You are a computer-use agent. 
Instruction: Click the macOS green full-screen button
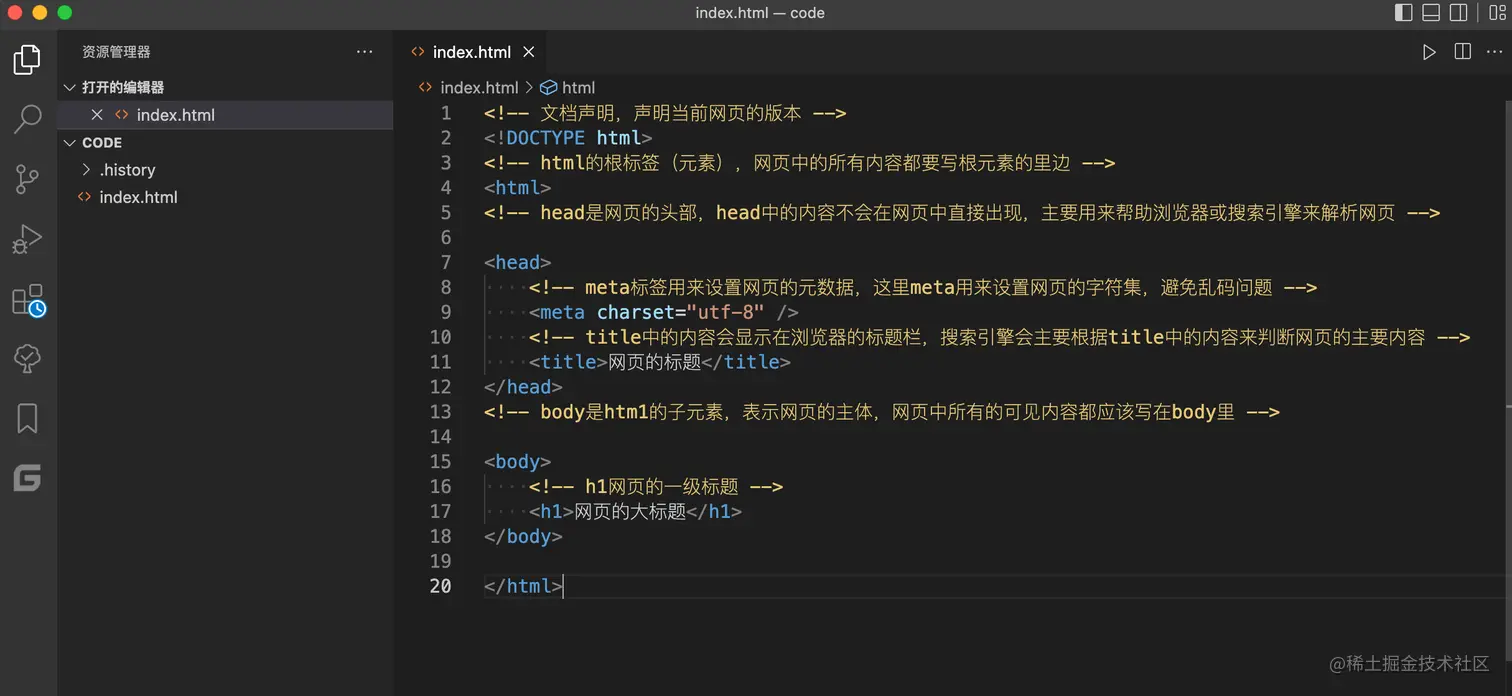(65, 13)
